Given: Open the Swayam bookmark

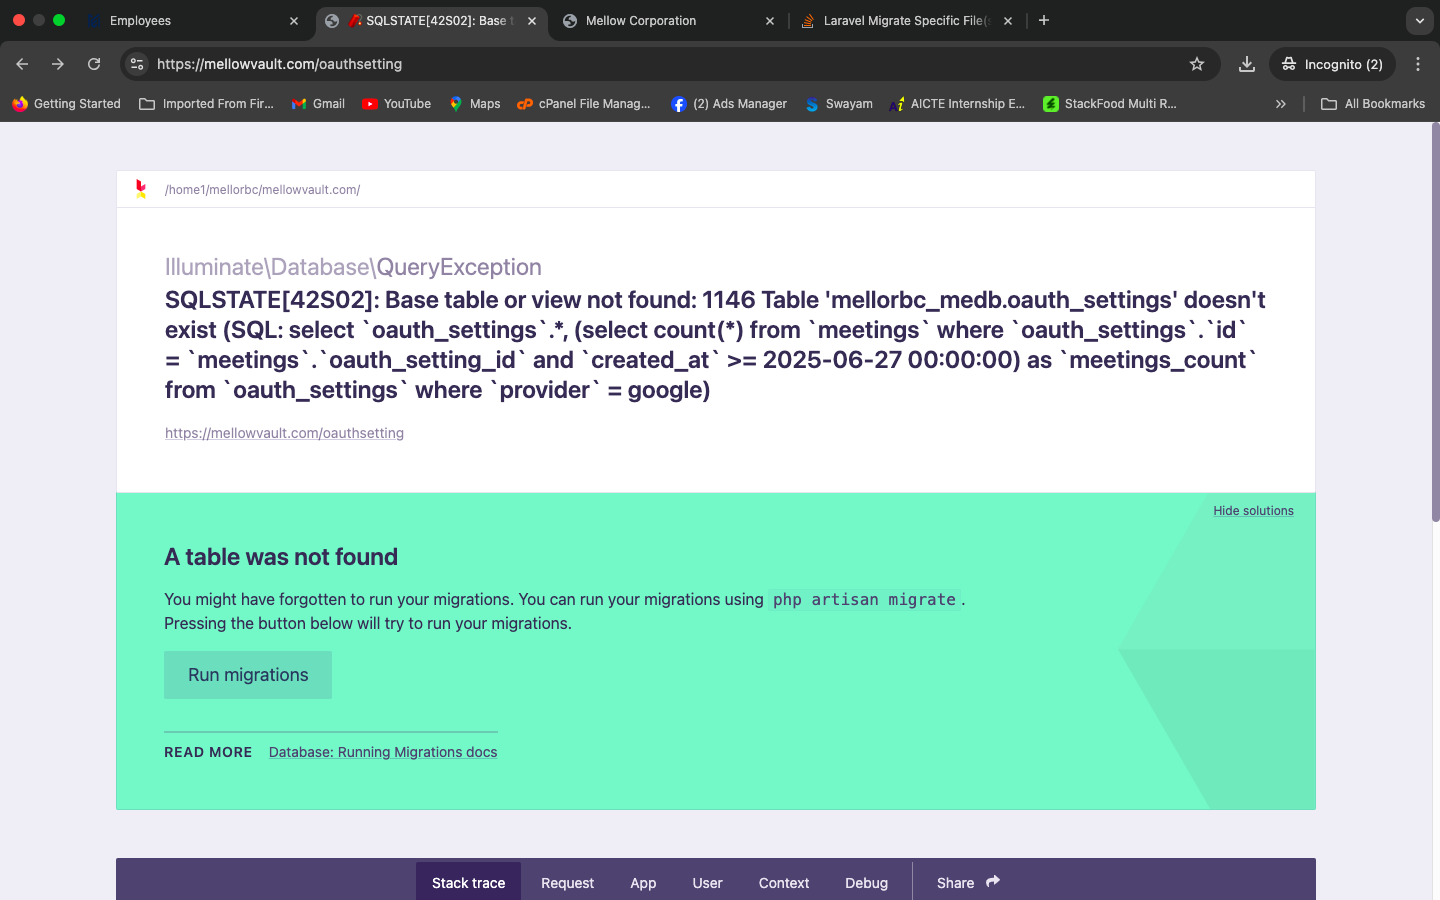Looking at the screenshot, I should click(x=839, y=104).
